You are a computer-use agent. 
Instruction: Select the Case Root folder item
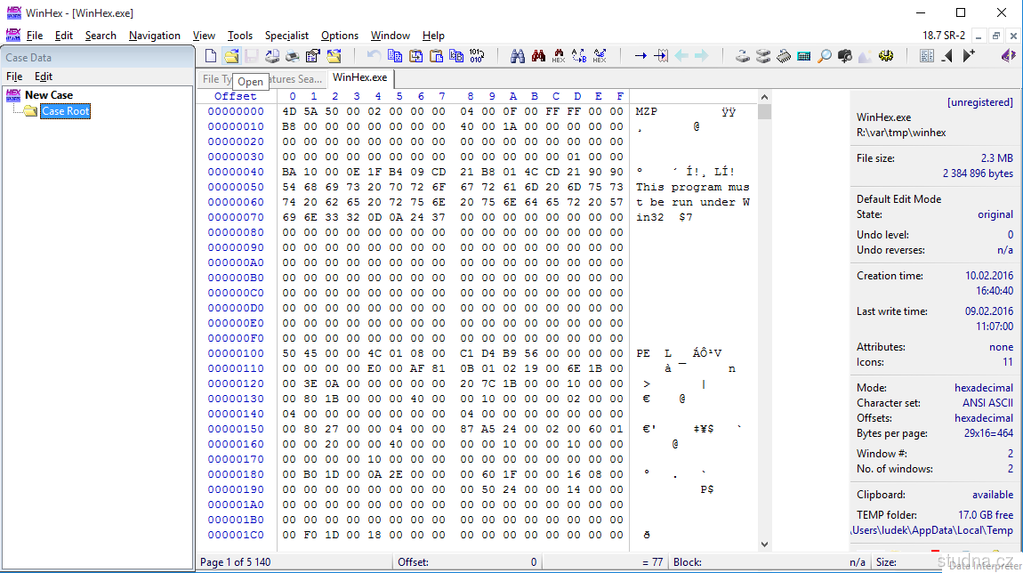pyautogui.click(x=65, y=111)
